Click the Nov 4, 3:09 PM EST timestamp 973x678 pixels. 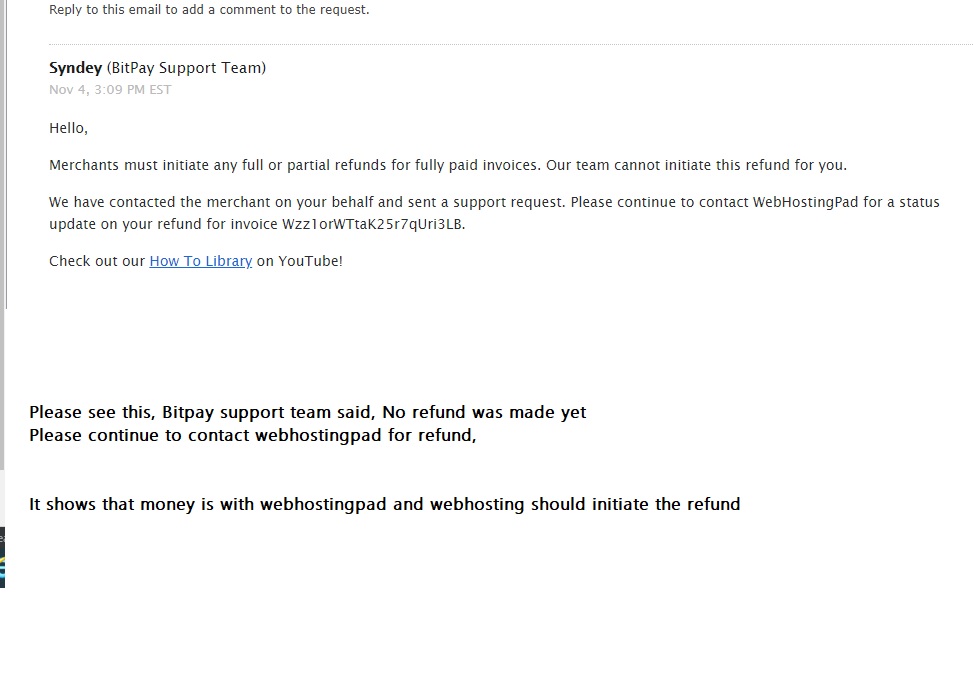pyautogui.click(x=110, y=90)
